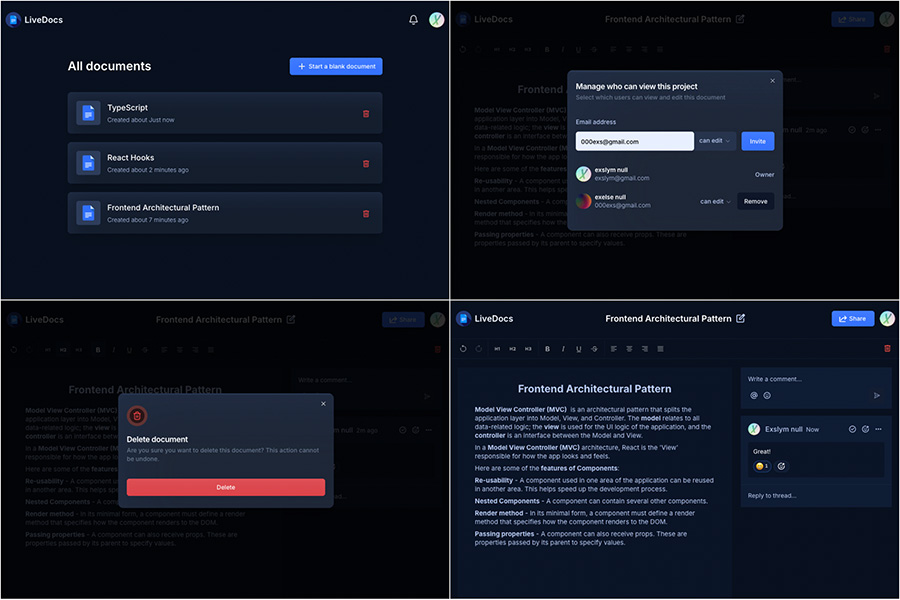
Task: Open the React Hooks document file icon
Action: tap(88, 163)
